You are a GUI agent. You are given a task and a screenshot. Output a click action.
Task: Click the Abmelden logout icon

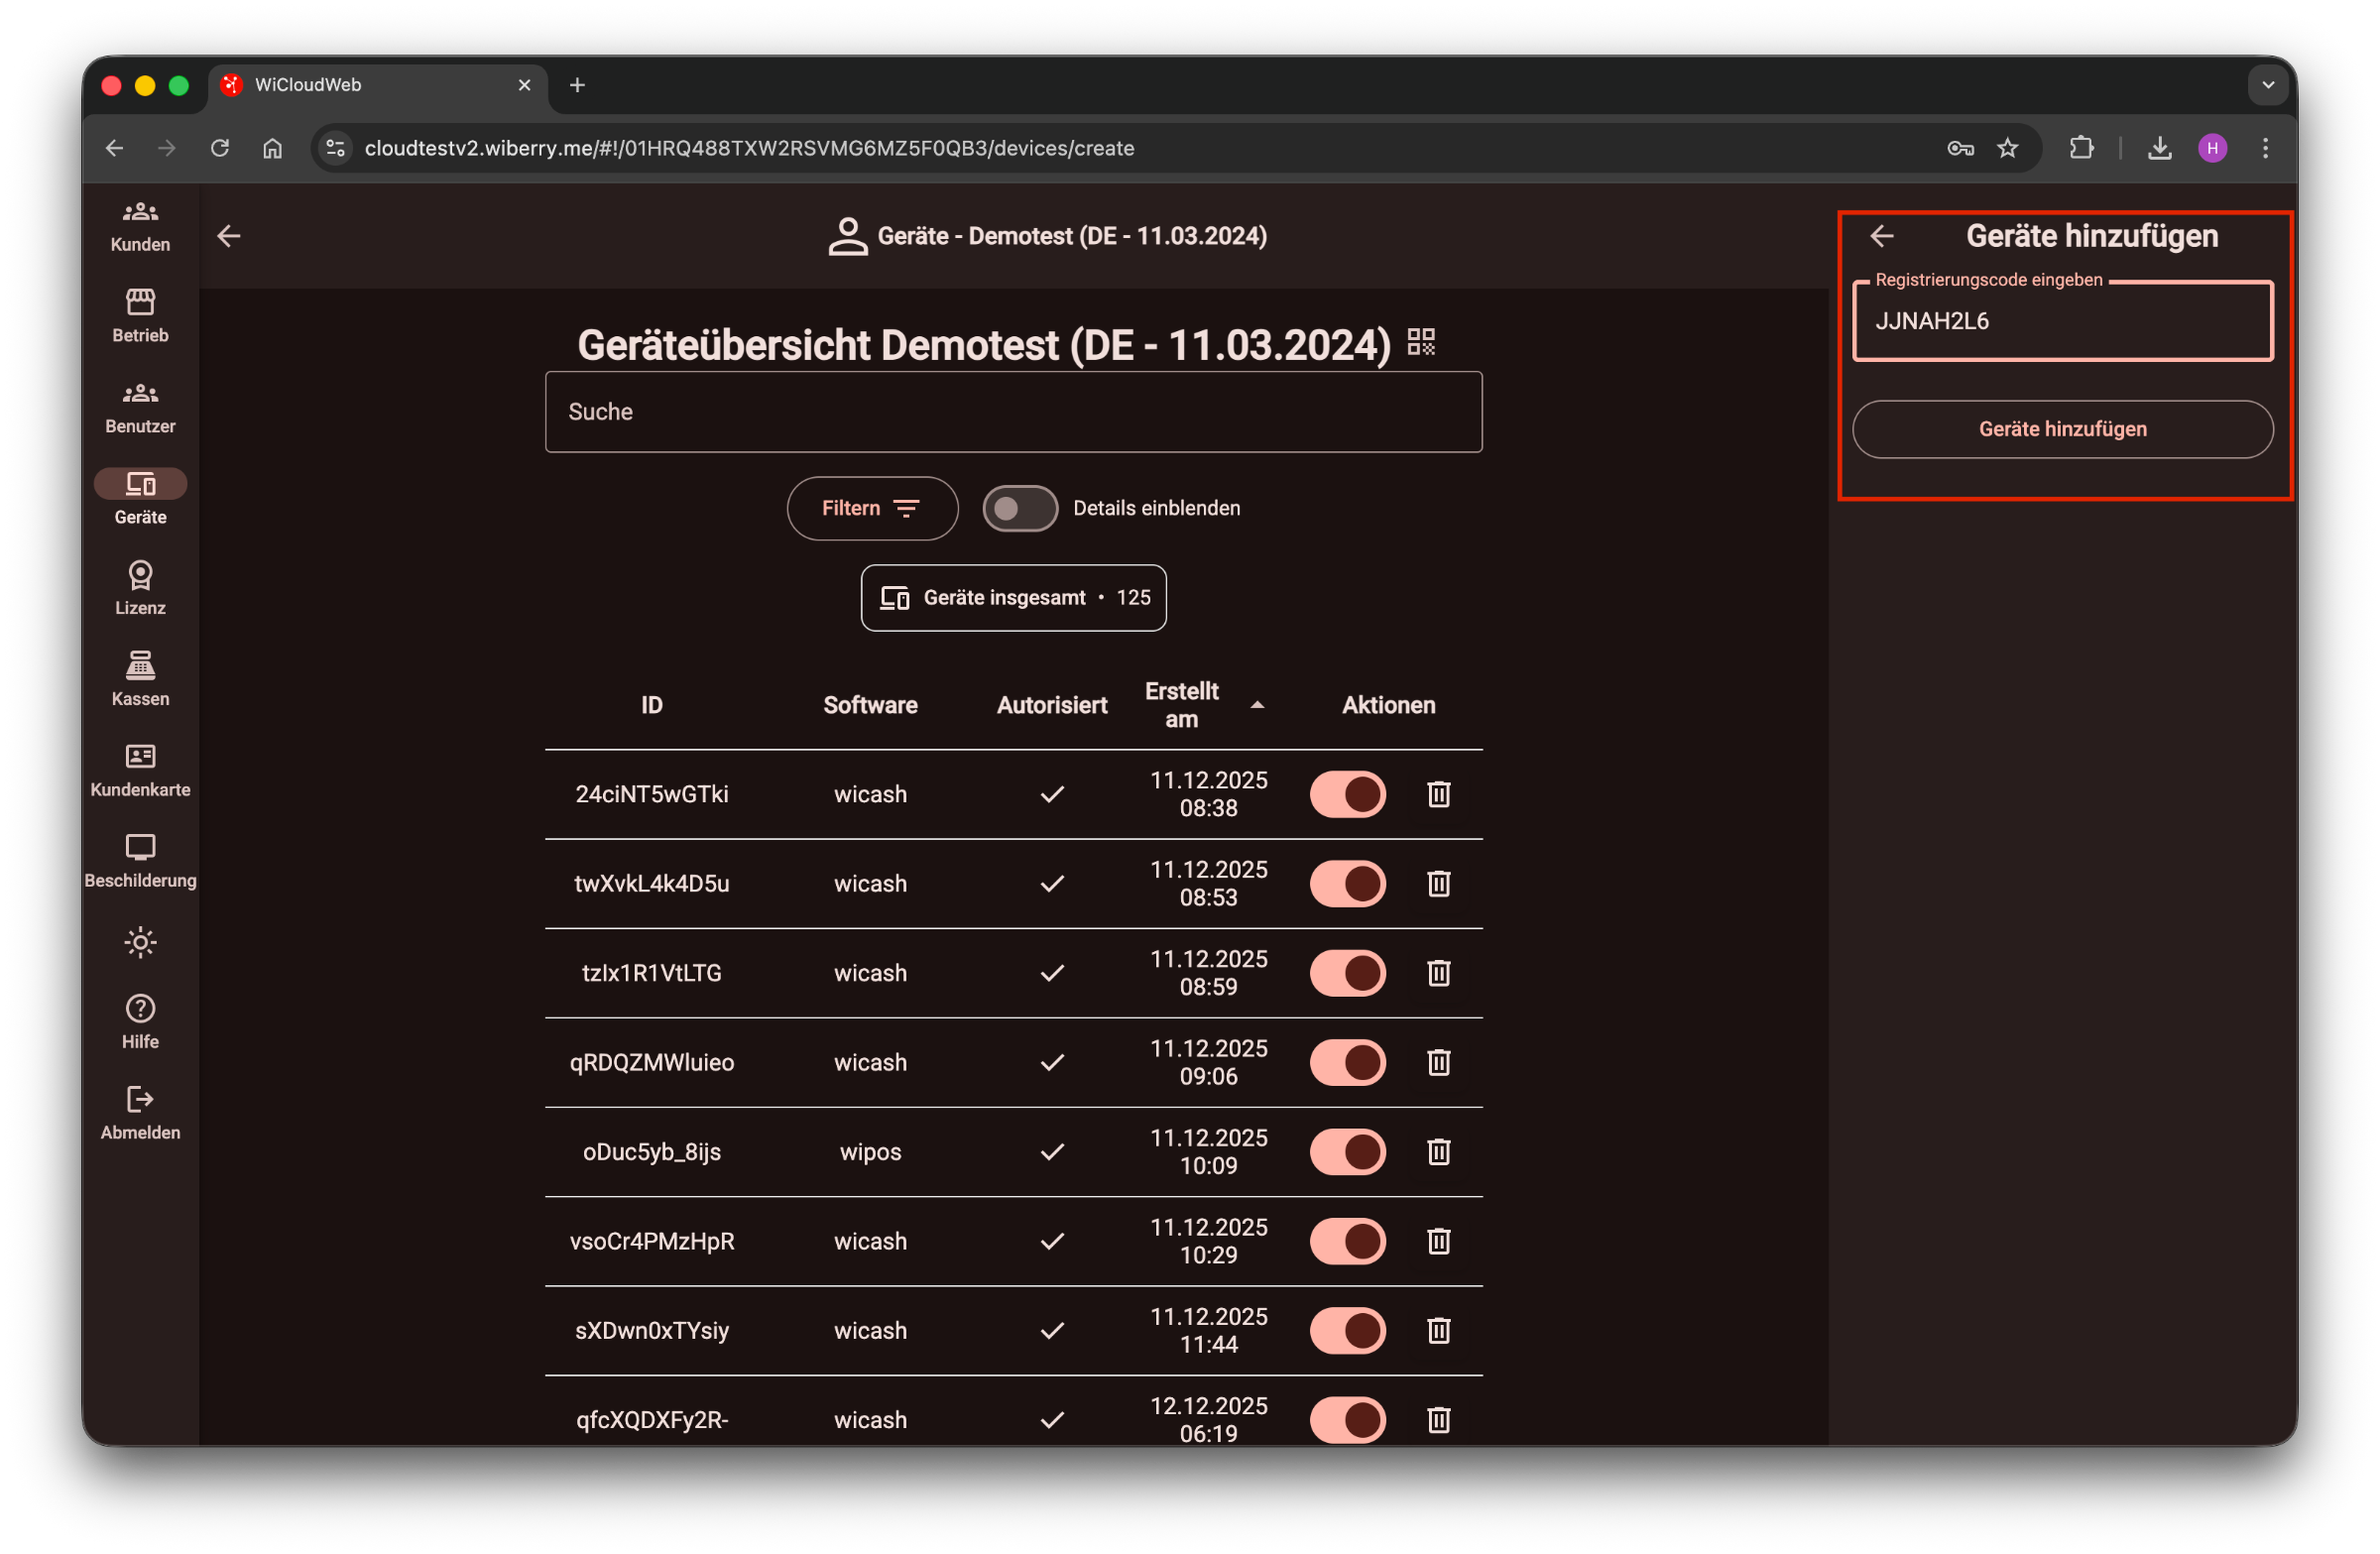[x=140, y=1100]
